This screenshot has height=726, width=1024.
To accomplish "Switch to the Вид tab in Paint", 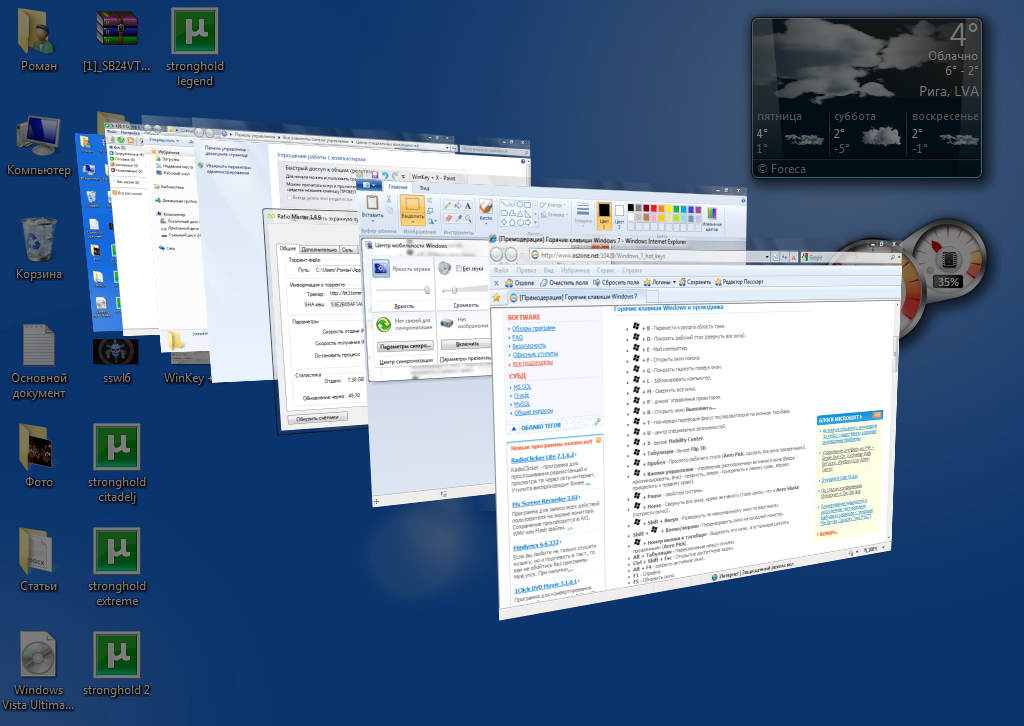I will point(424,187).
